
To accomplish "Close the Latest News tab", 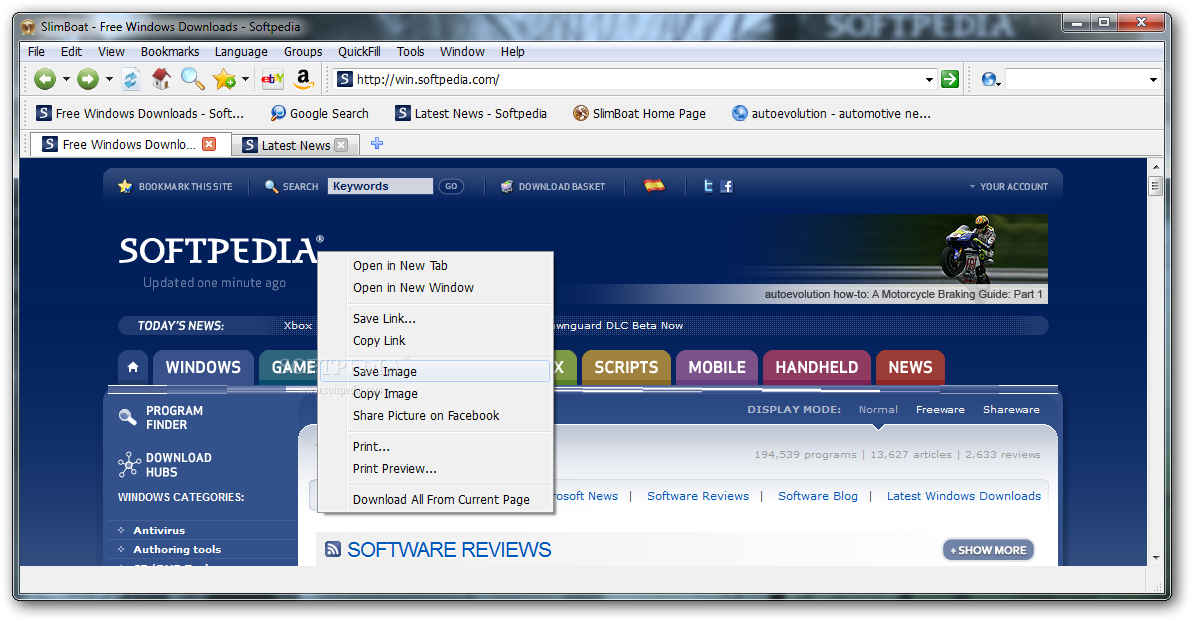I will click(341, 144).
